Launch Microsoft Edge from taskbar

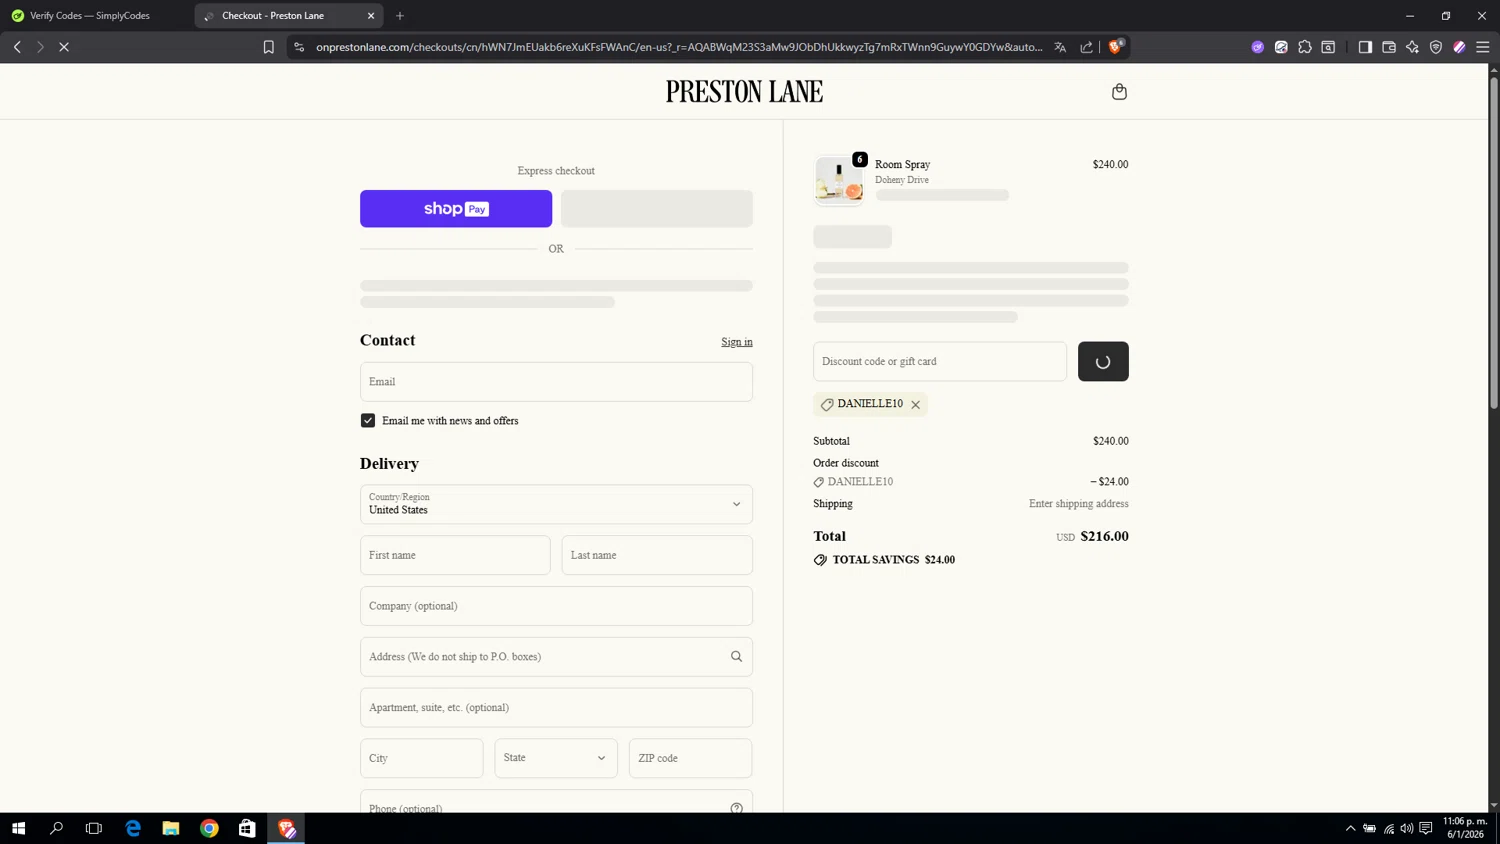(x=133, y=828)
